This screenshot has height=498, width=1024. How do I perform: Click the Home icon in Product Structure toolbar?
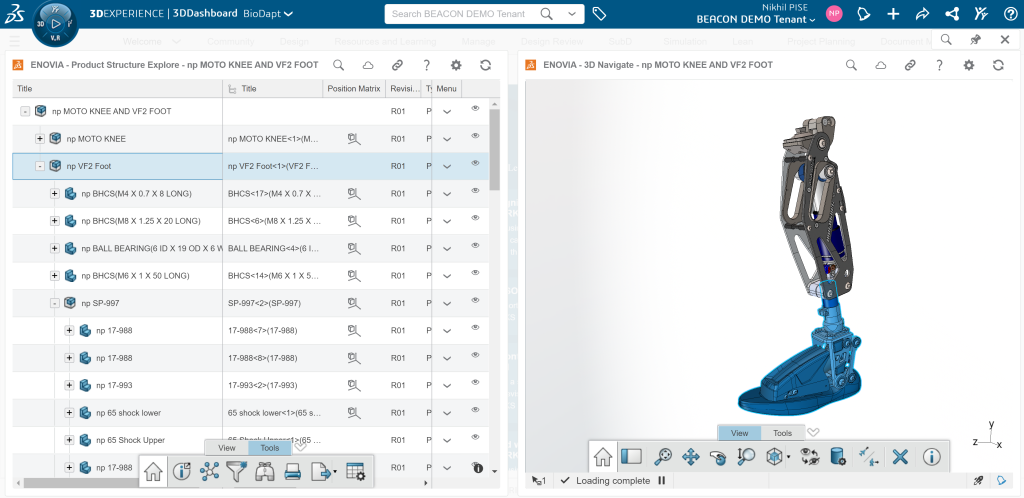pyautogui.click(x=153, y=471)
